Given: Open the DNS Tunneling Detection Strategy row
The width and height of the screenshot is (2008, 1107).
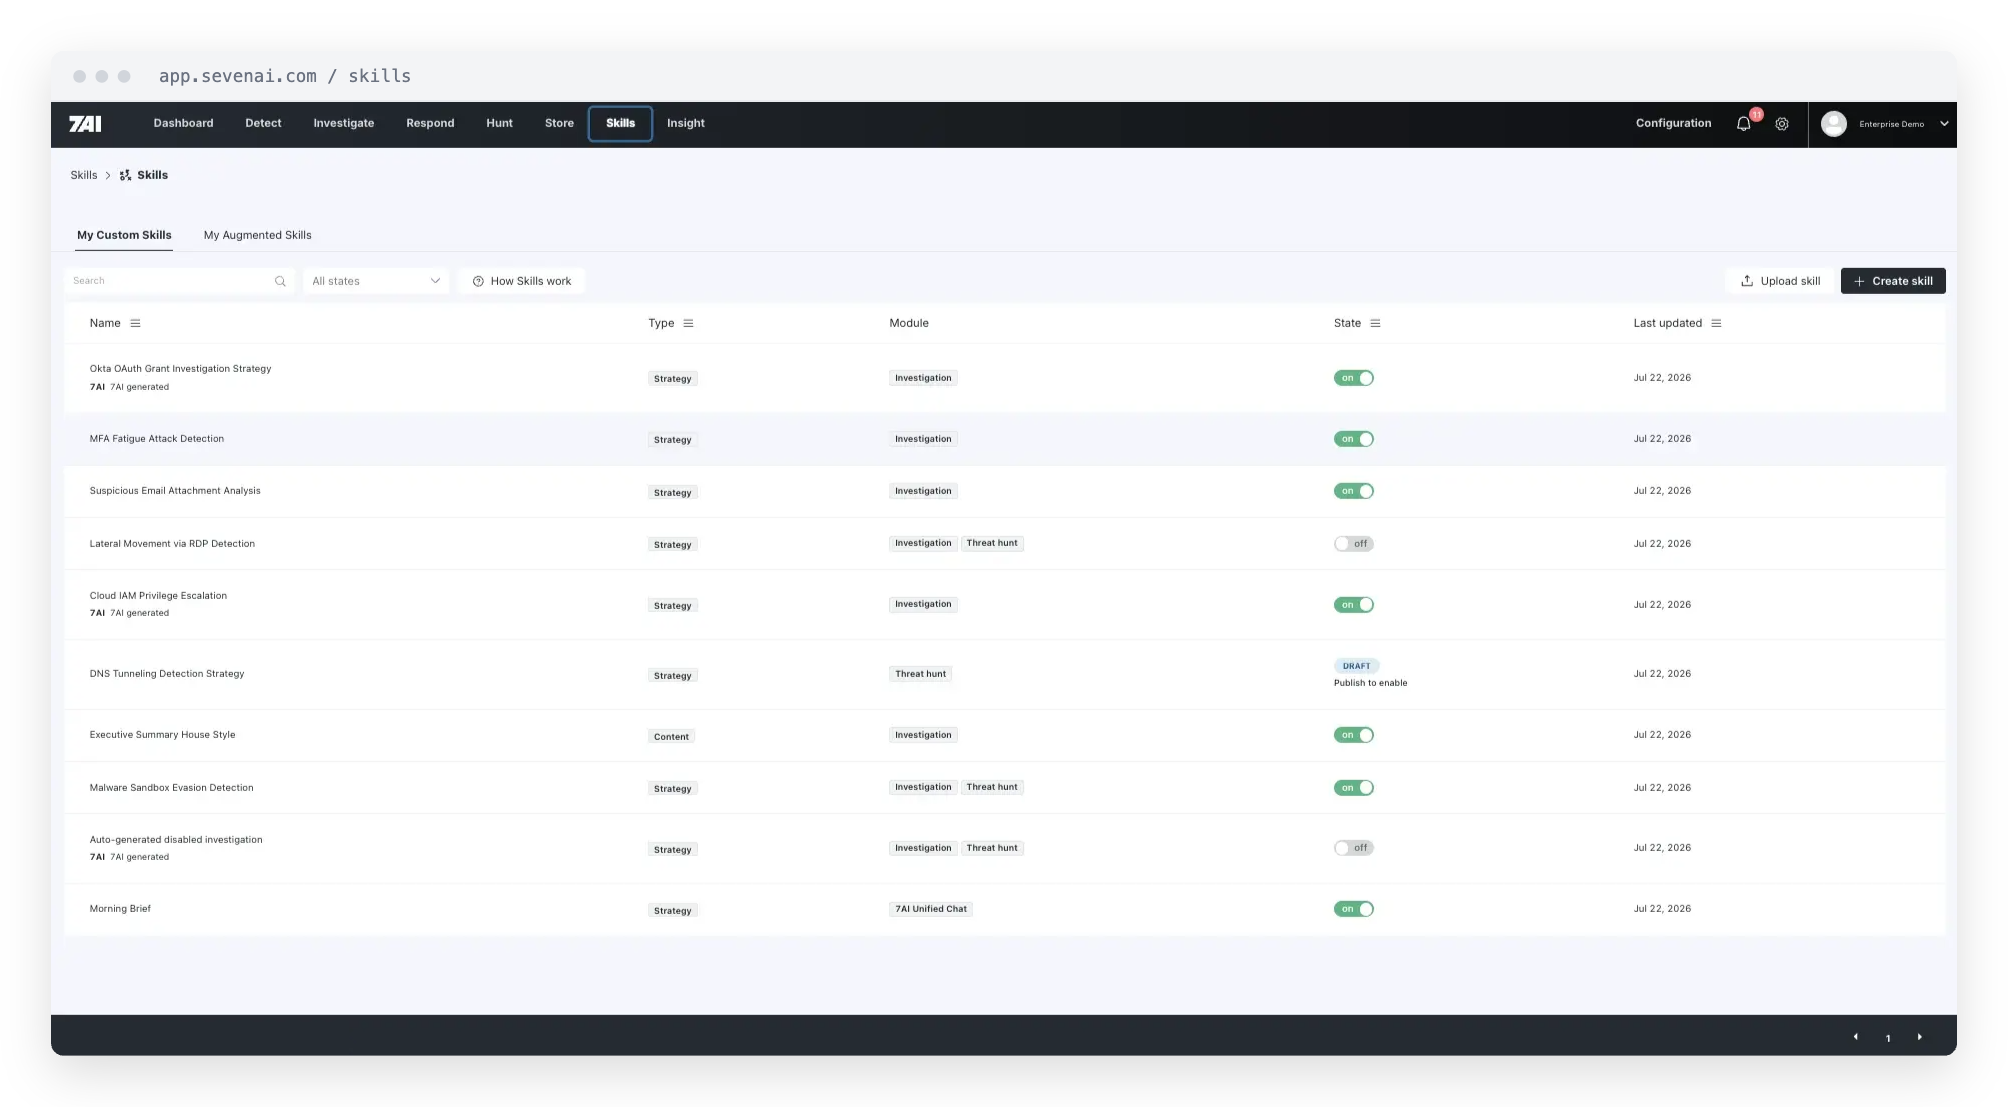Looking at the screenshot, I should point(1004,674).
